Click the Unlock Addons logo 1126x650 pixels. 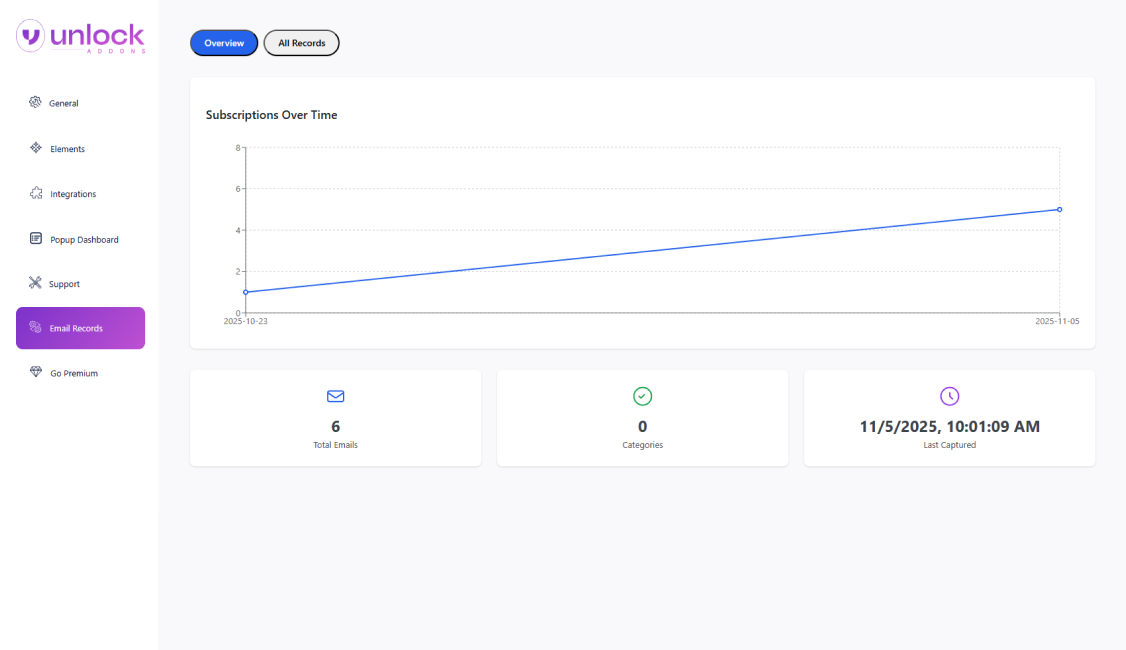80,35
